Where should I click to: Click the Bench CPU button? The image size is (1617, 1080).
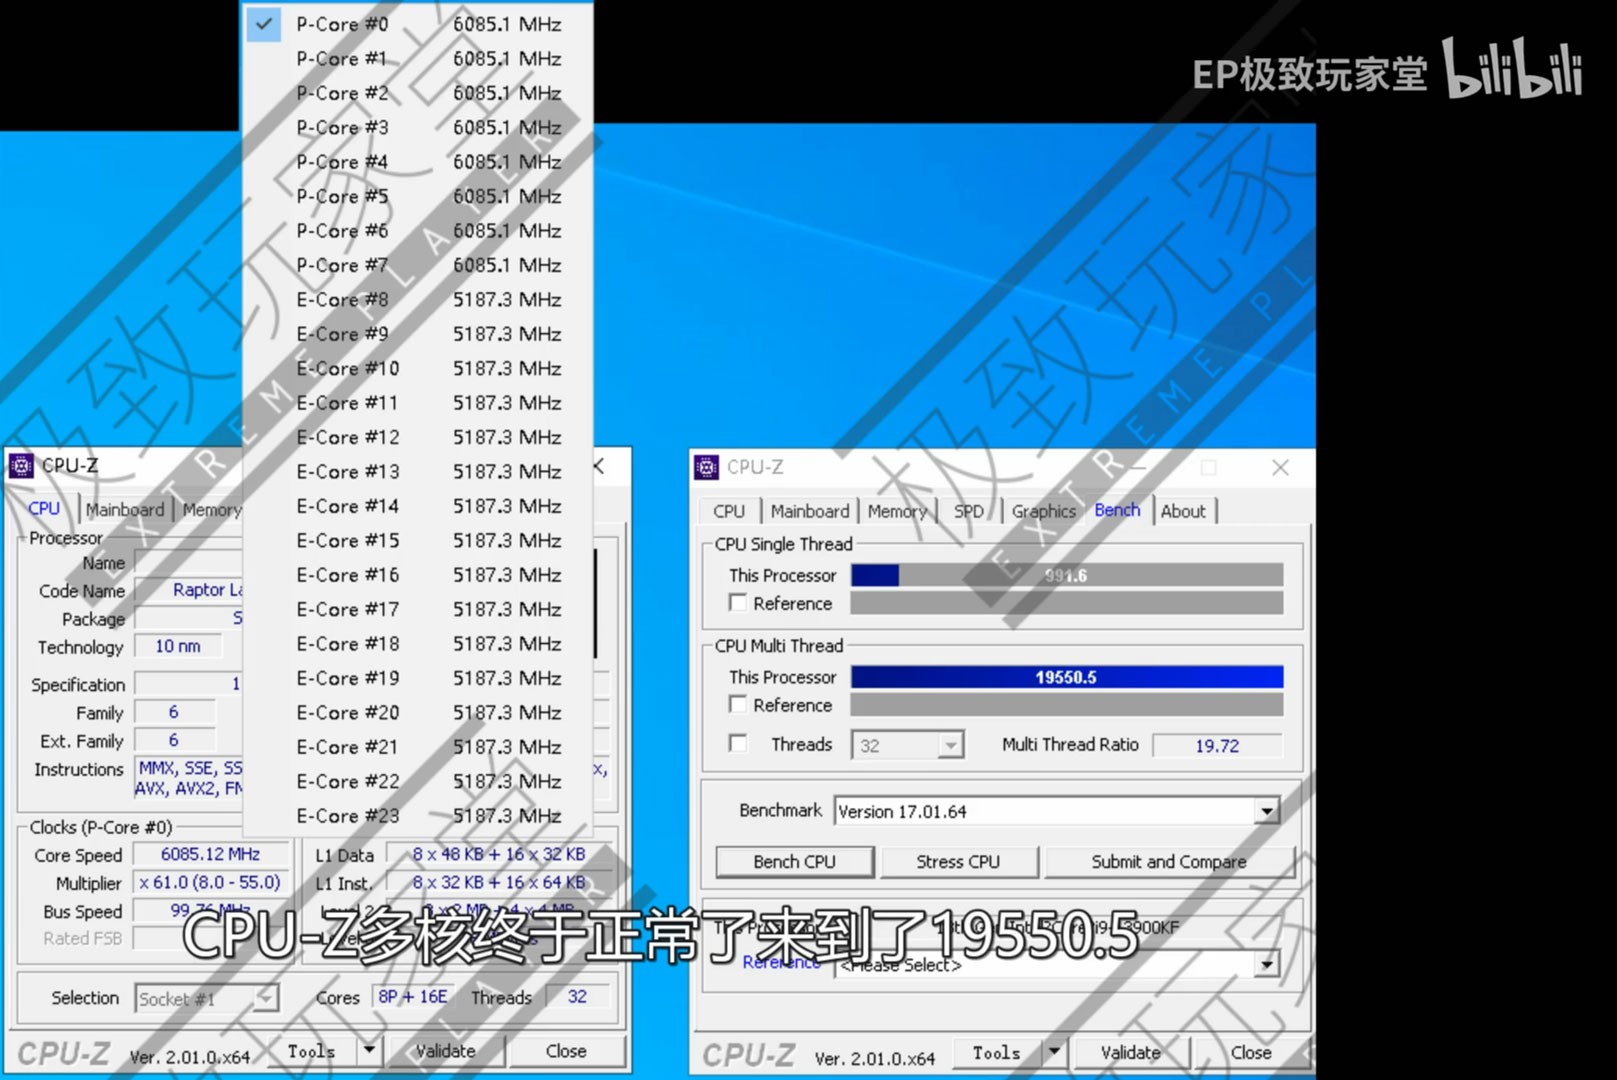[795, 862]
